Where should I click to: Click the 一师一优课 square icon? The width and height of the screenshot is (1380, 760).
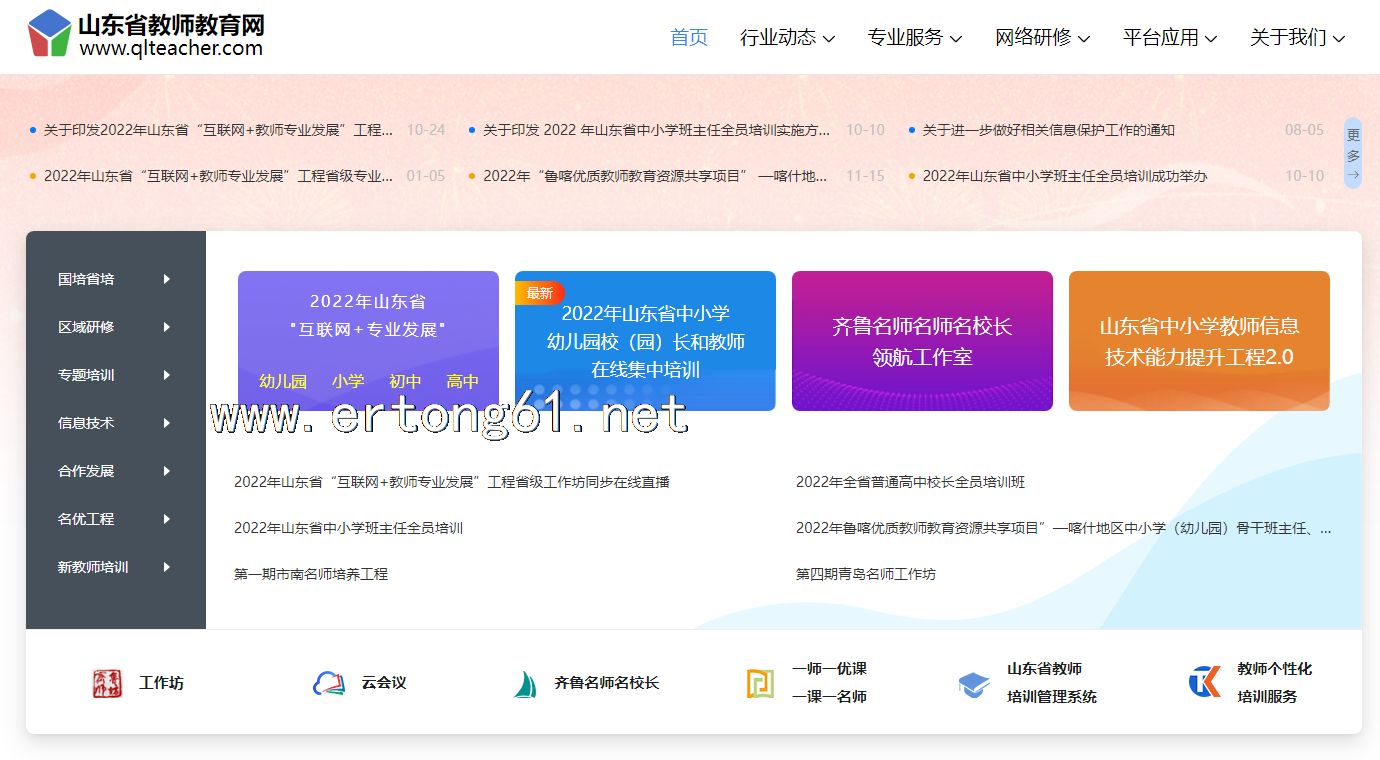click(x=760, y=683)
